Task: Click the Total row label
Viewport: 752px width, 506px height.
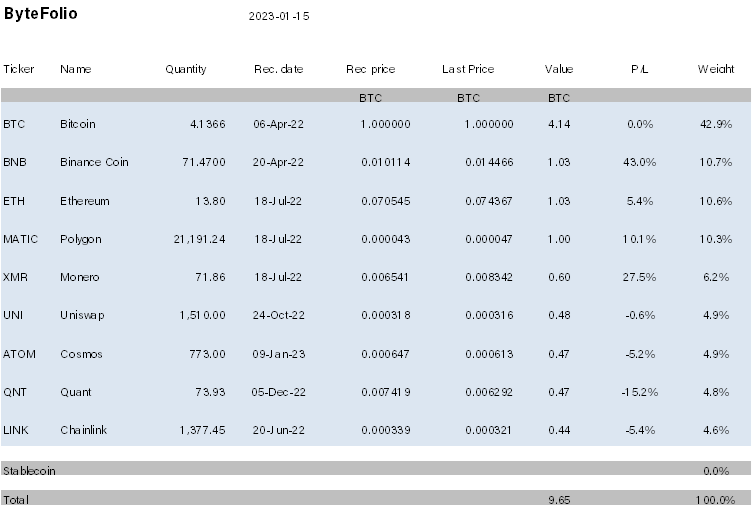Action: [16, 500]
